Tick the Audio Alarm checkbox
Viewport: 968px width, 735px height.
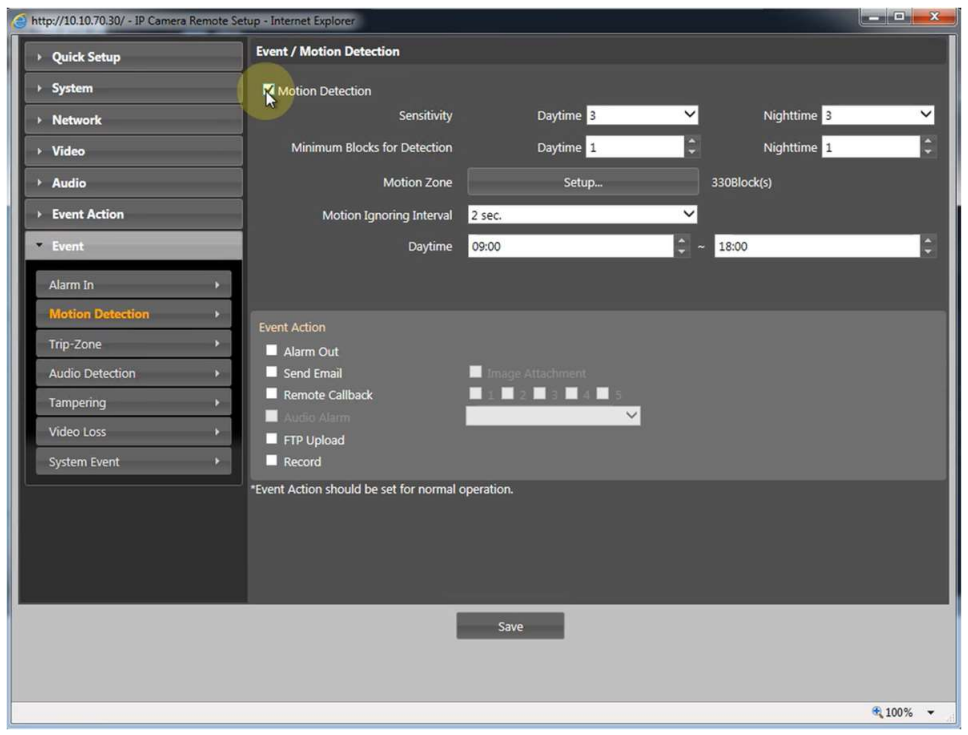coord(271,416)
